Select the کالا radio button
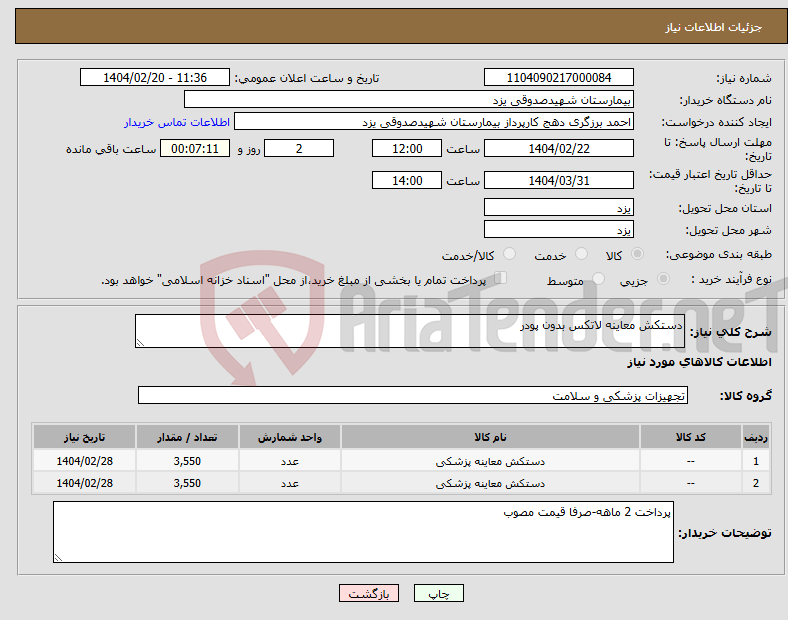Viewport: 788px width, 620px height. 637,254
